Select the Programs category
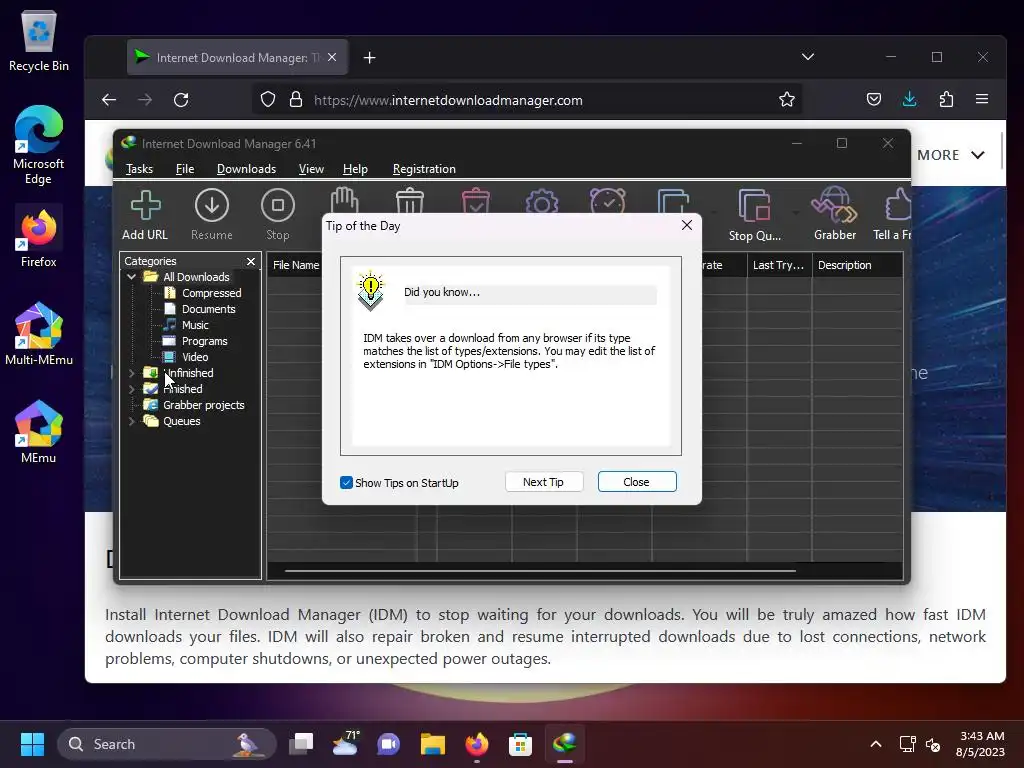Viewport: 1024px width, 768px height. [x=204, y=341]
